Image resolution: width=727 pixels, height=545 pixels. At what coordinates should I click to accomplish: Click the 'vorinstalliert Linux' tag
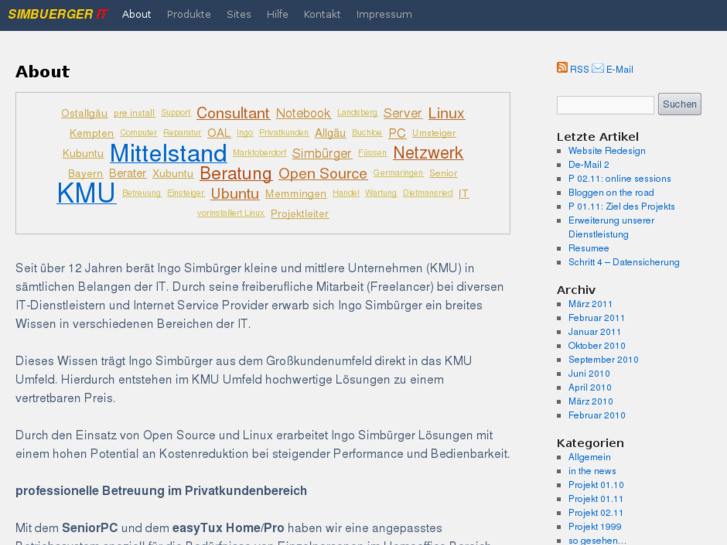pos(230,213)
